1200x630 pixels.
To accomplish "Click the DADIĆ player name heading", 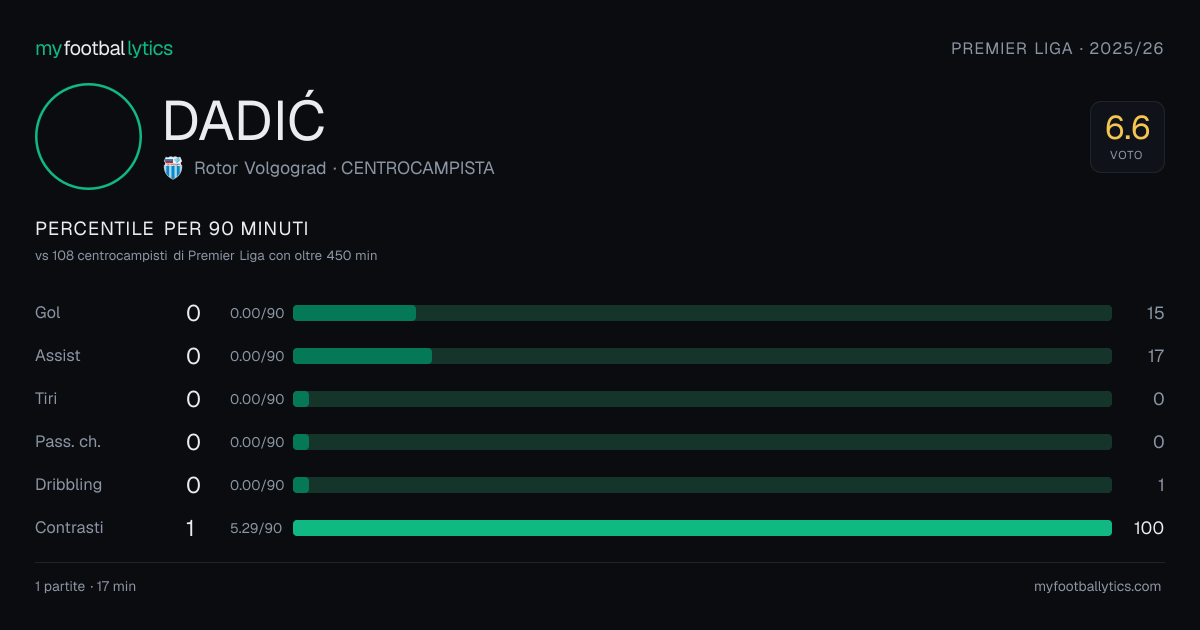I will tap(244, 121).
